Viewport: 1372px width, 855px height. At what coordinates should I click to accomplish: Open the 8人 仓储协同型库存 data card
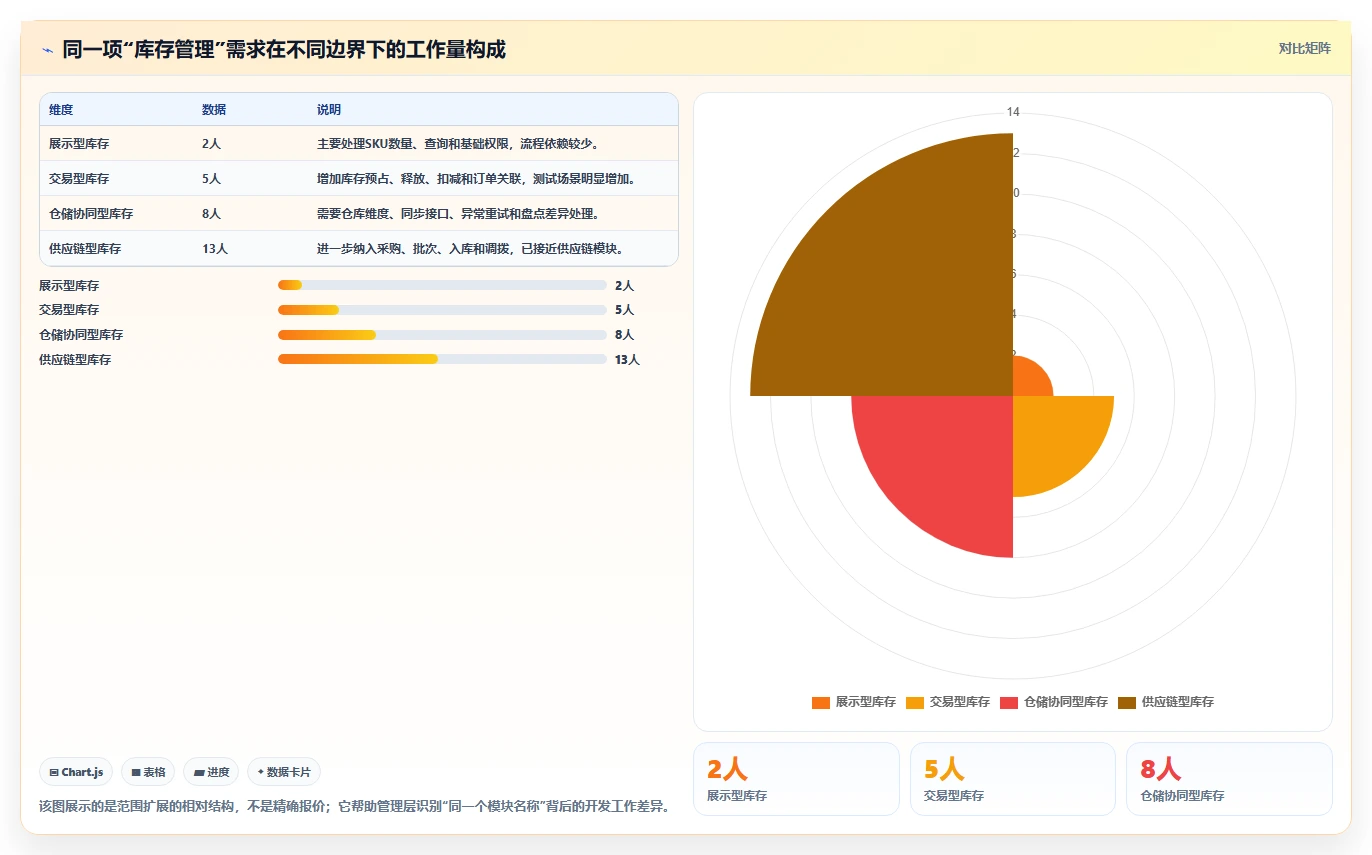pyautogui.click(x=1229, y=779)
